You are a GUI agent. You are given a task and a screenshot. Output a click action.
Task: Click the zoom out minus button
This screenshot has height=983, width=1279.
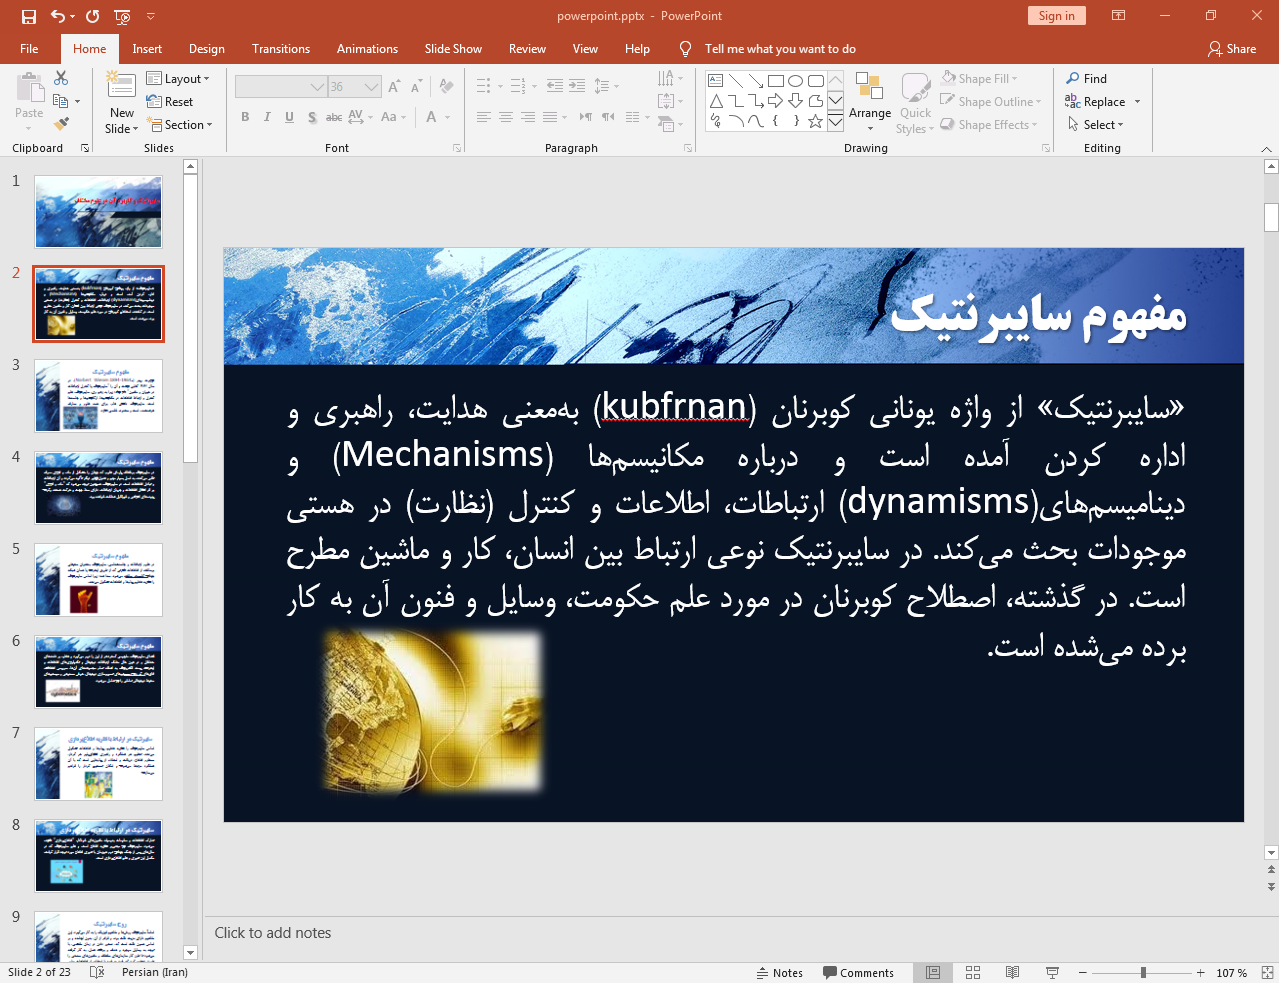(1082, 972)
